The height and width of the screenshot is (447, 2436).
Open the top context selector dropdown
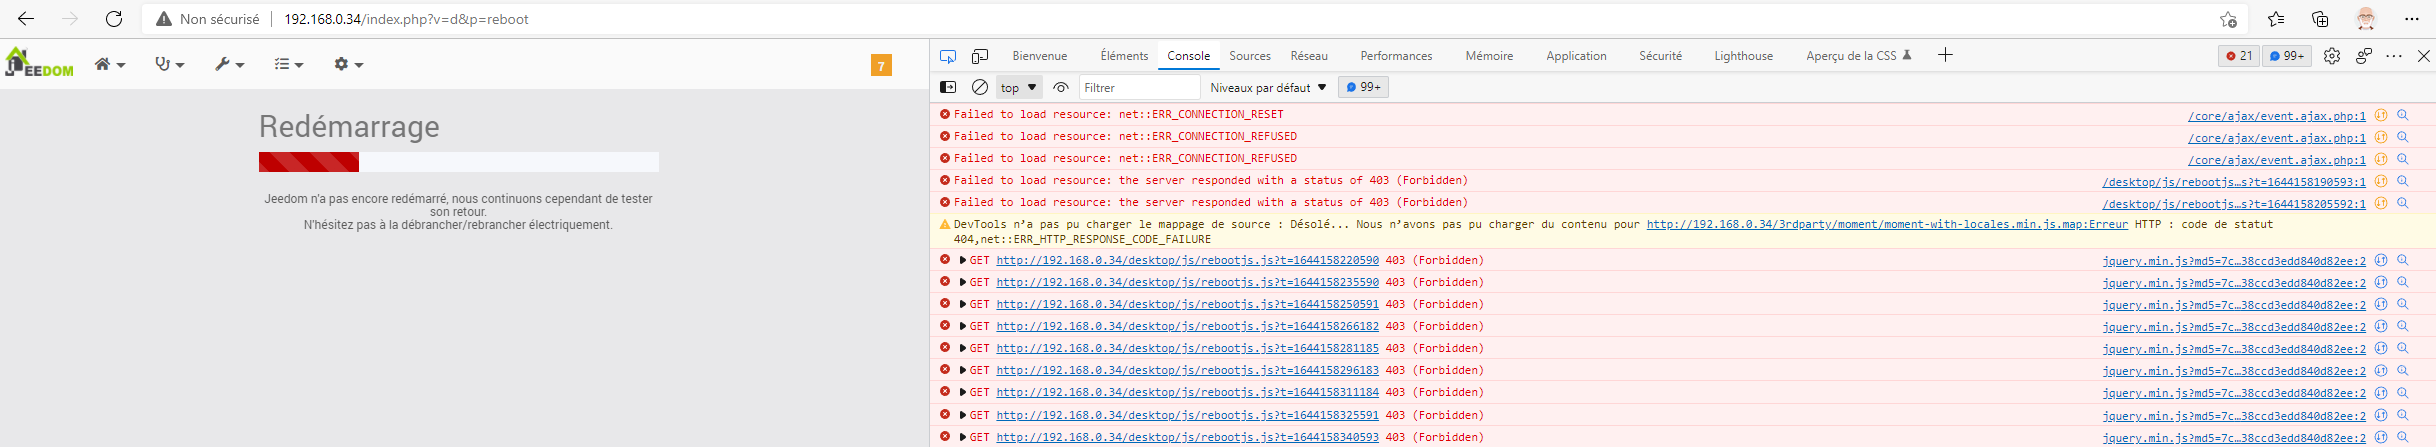click(x=1019, y=87)
